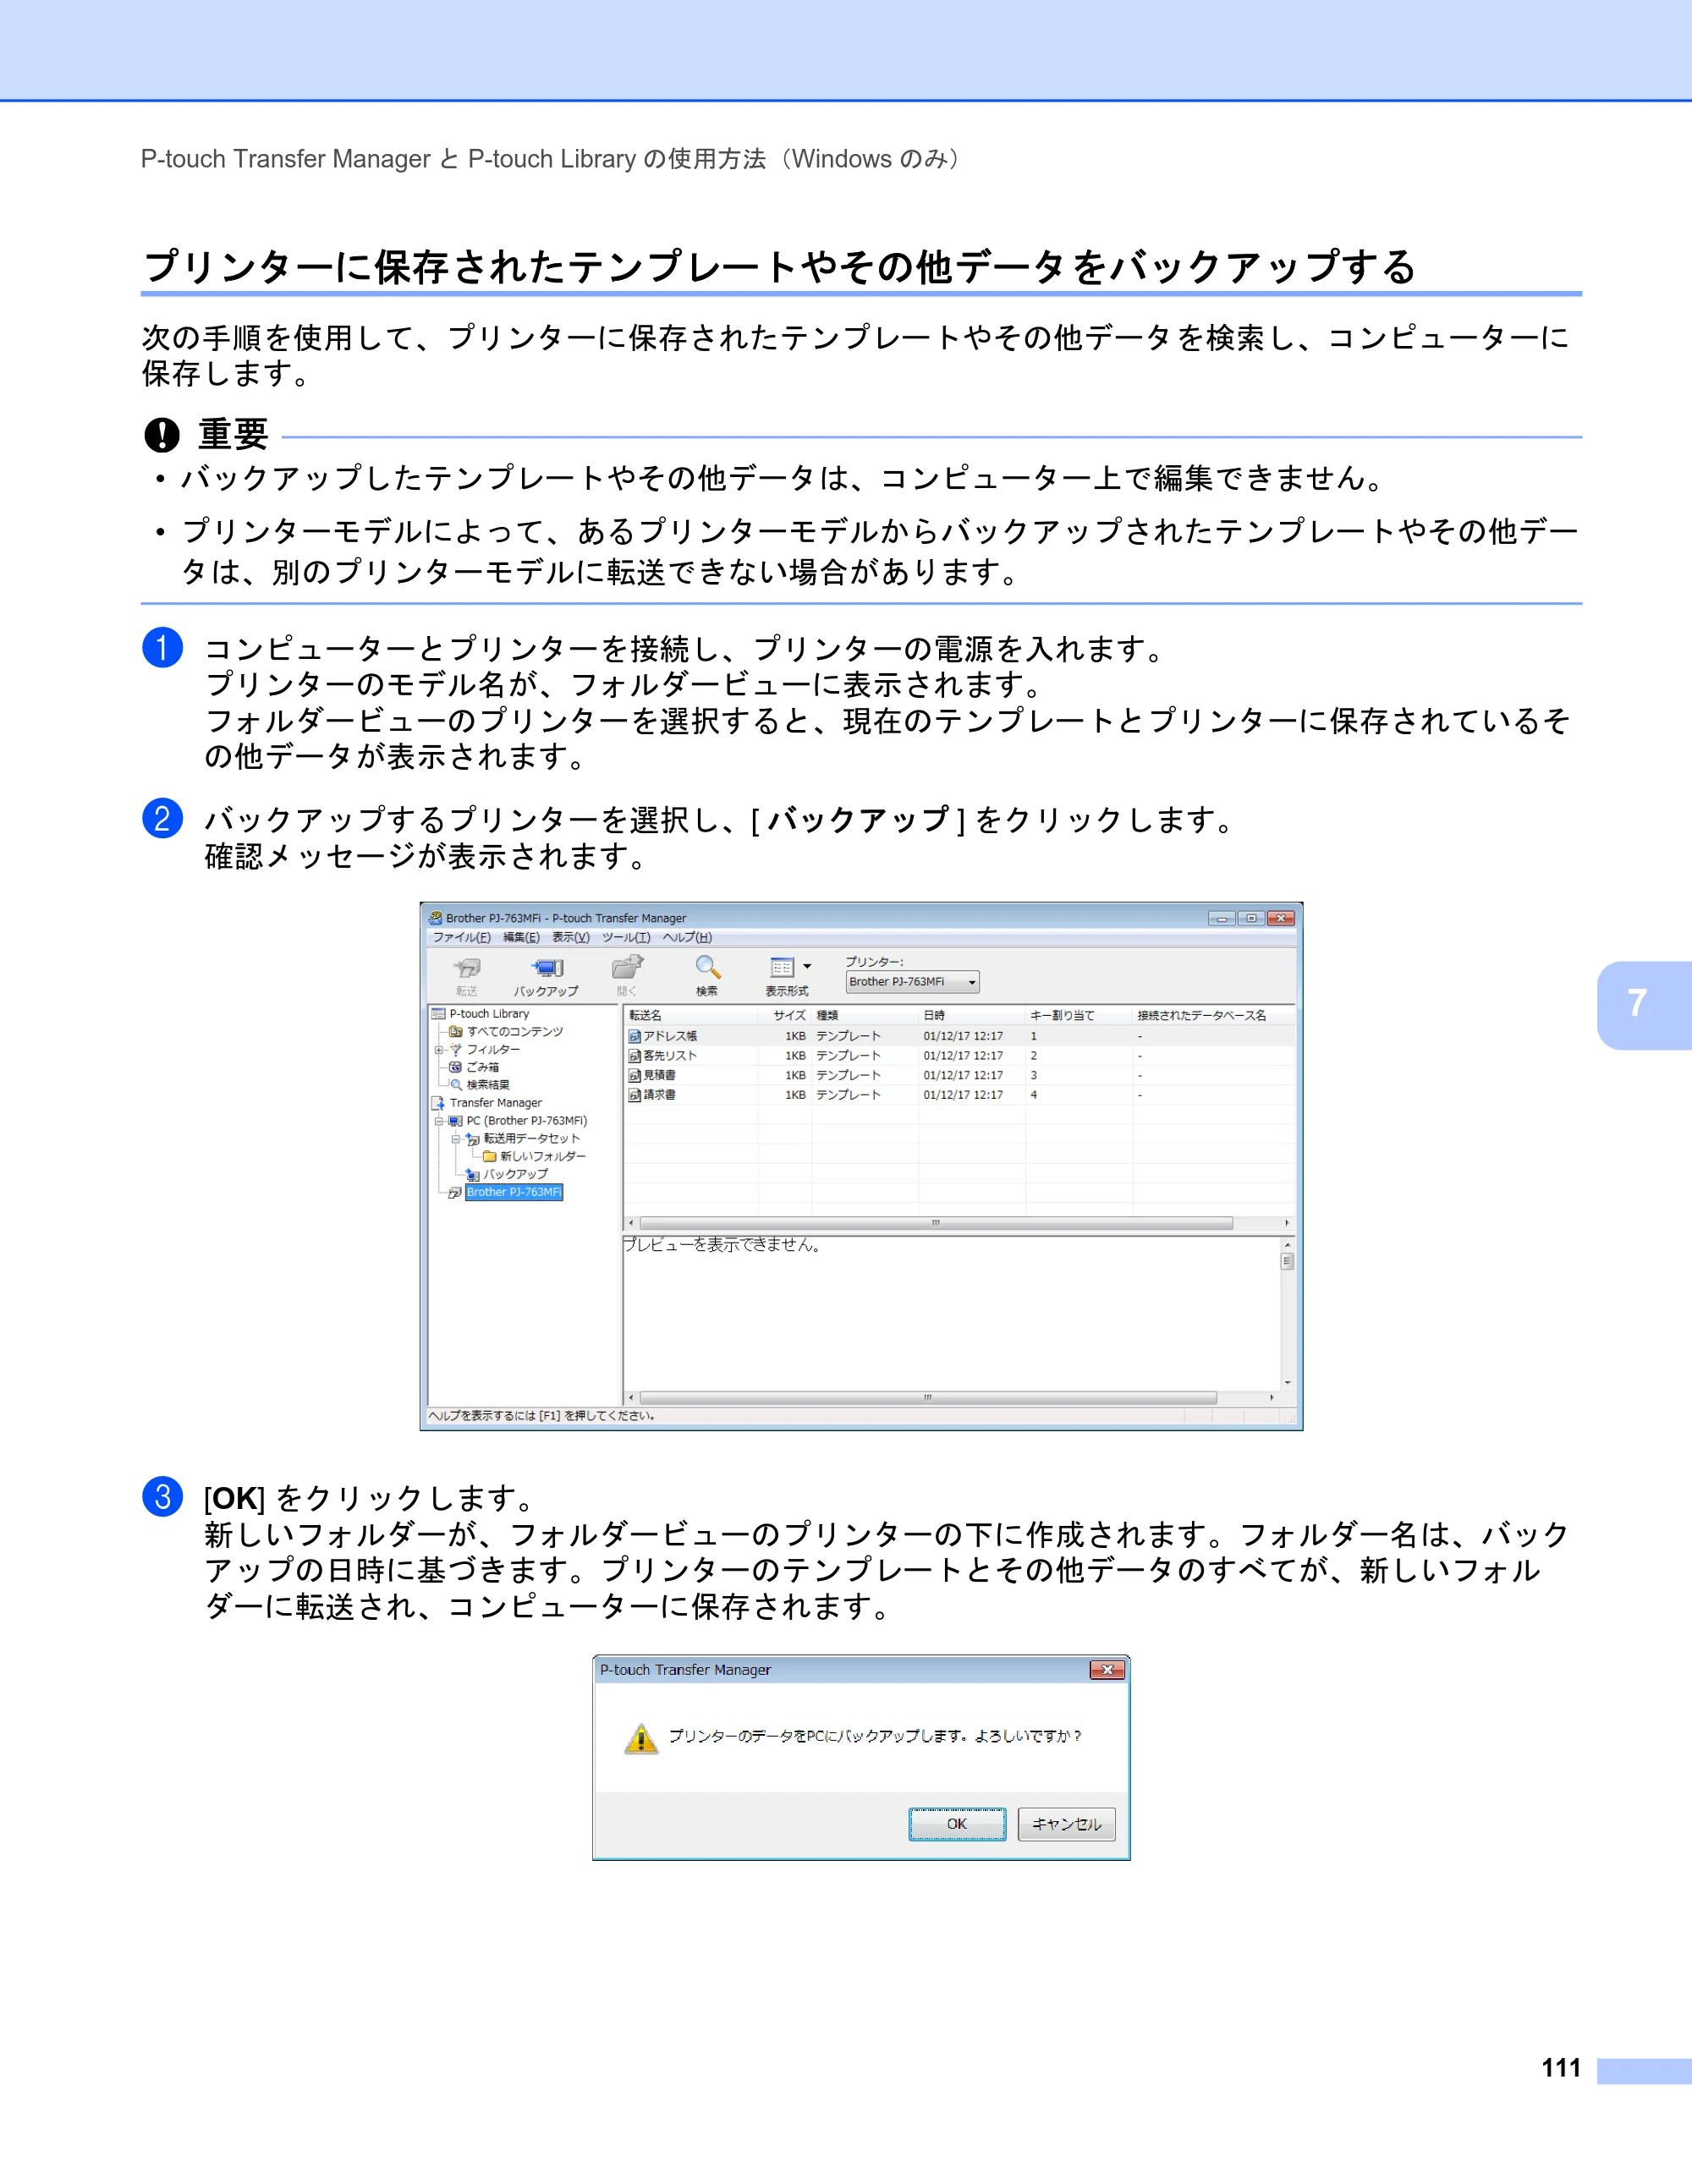Click the file list horizontal scrollbar
The width and height of the screenshot is (1692, 2184).
(959, 1223)
